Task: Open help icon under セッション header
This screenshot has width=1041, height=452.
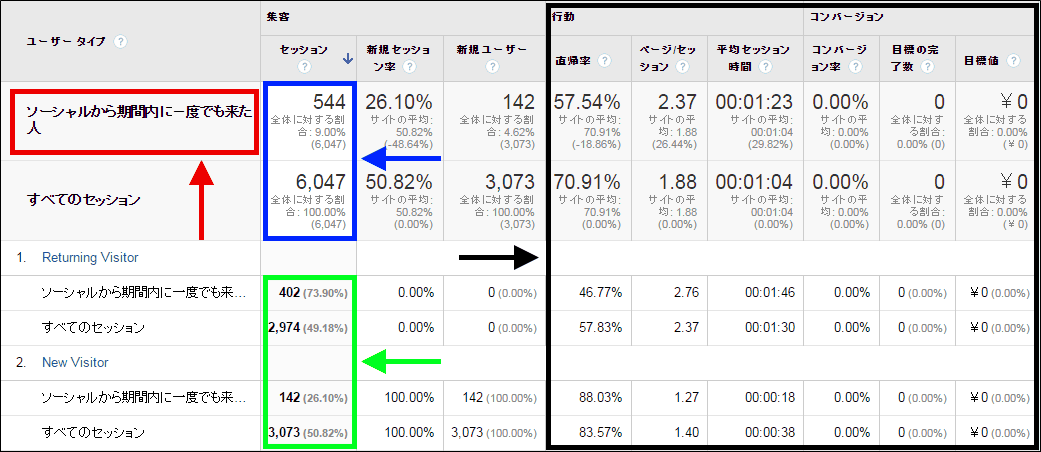Action: [x=305, y=66]
